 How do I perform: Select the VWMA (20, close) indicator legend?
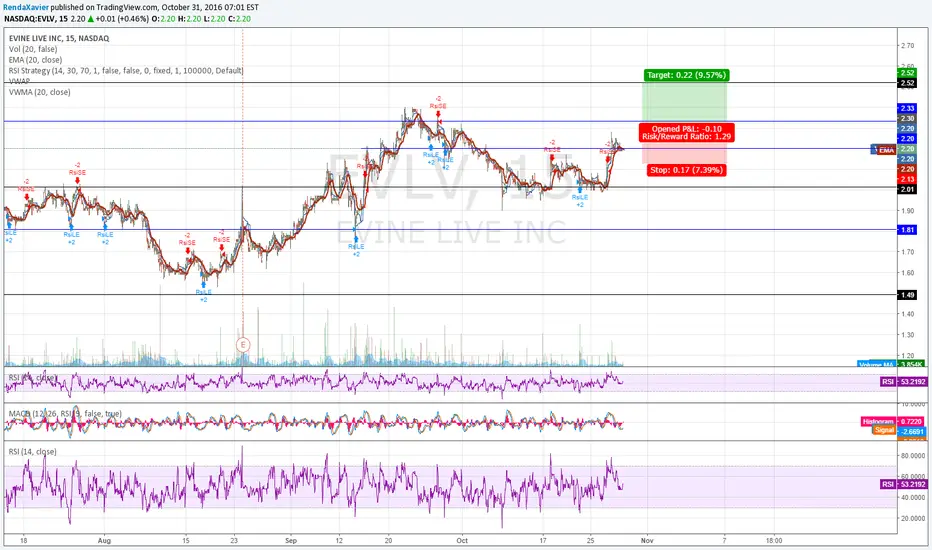(x=39, y=92)
